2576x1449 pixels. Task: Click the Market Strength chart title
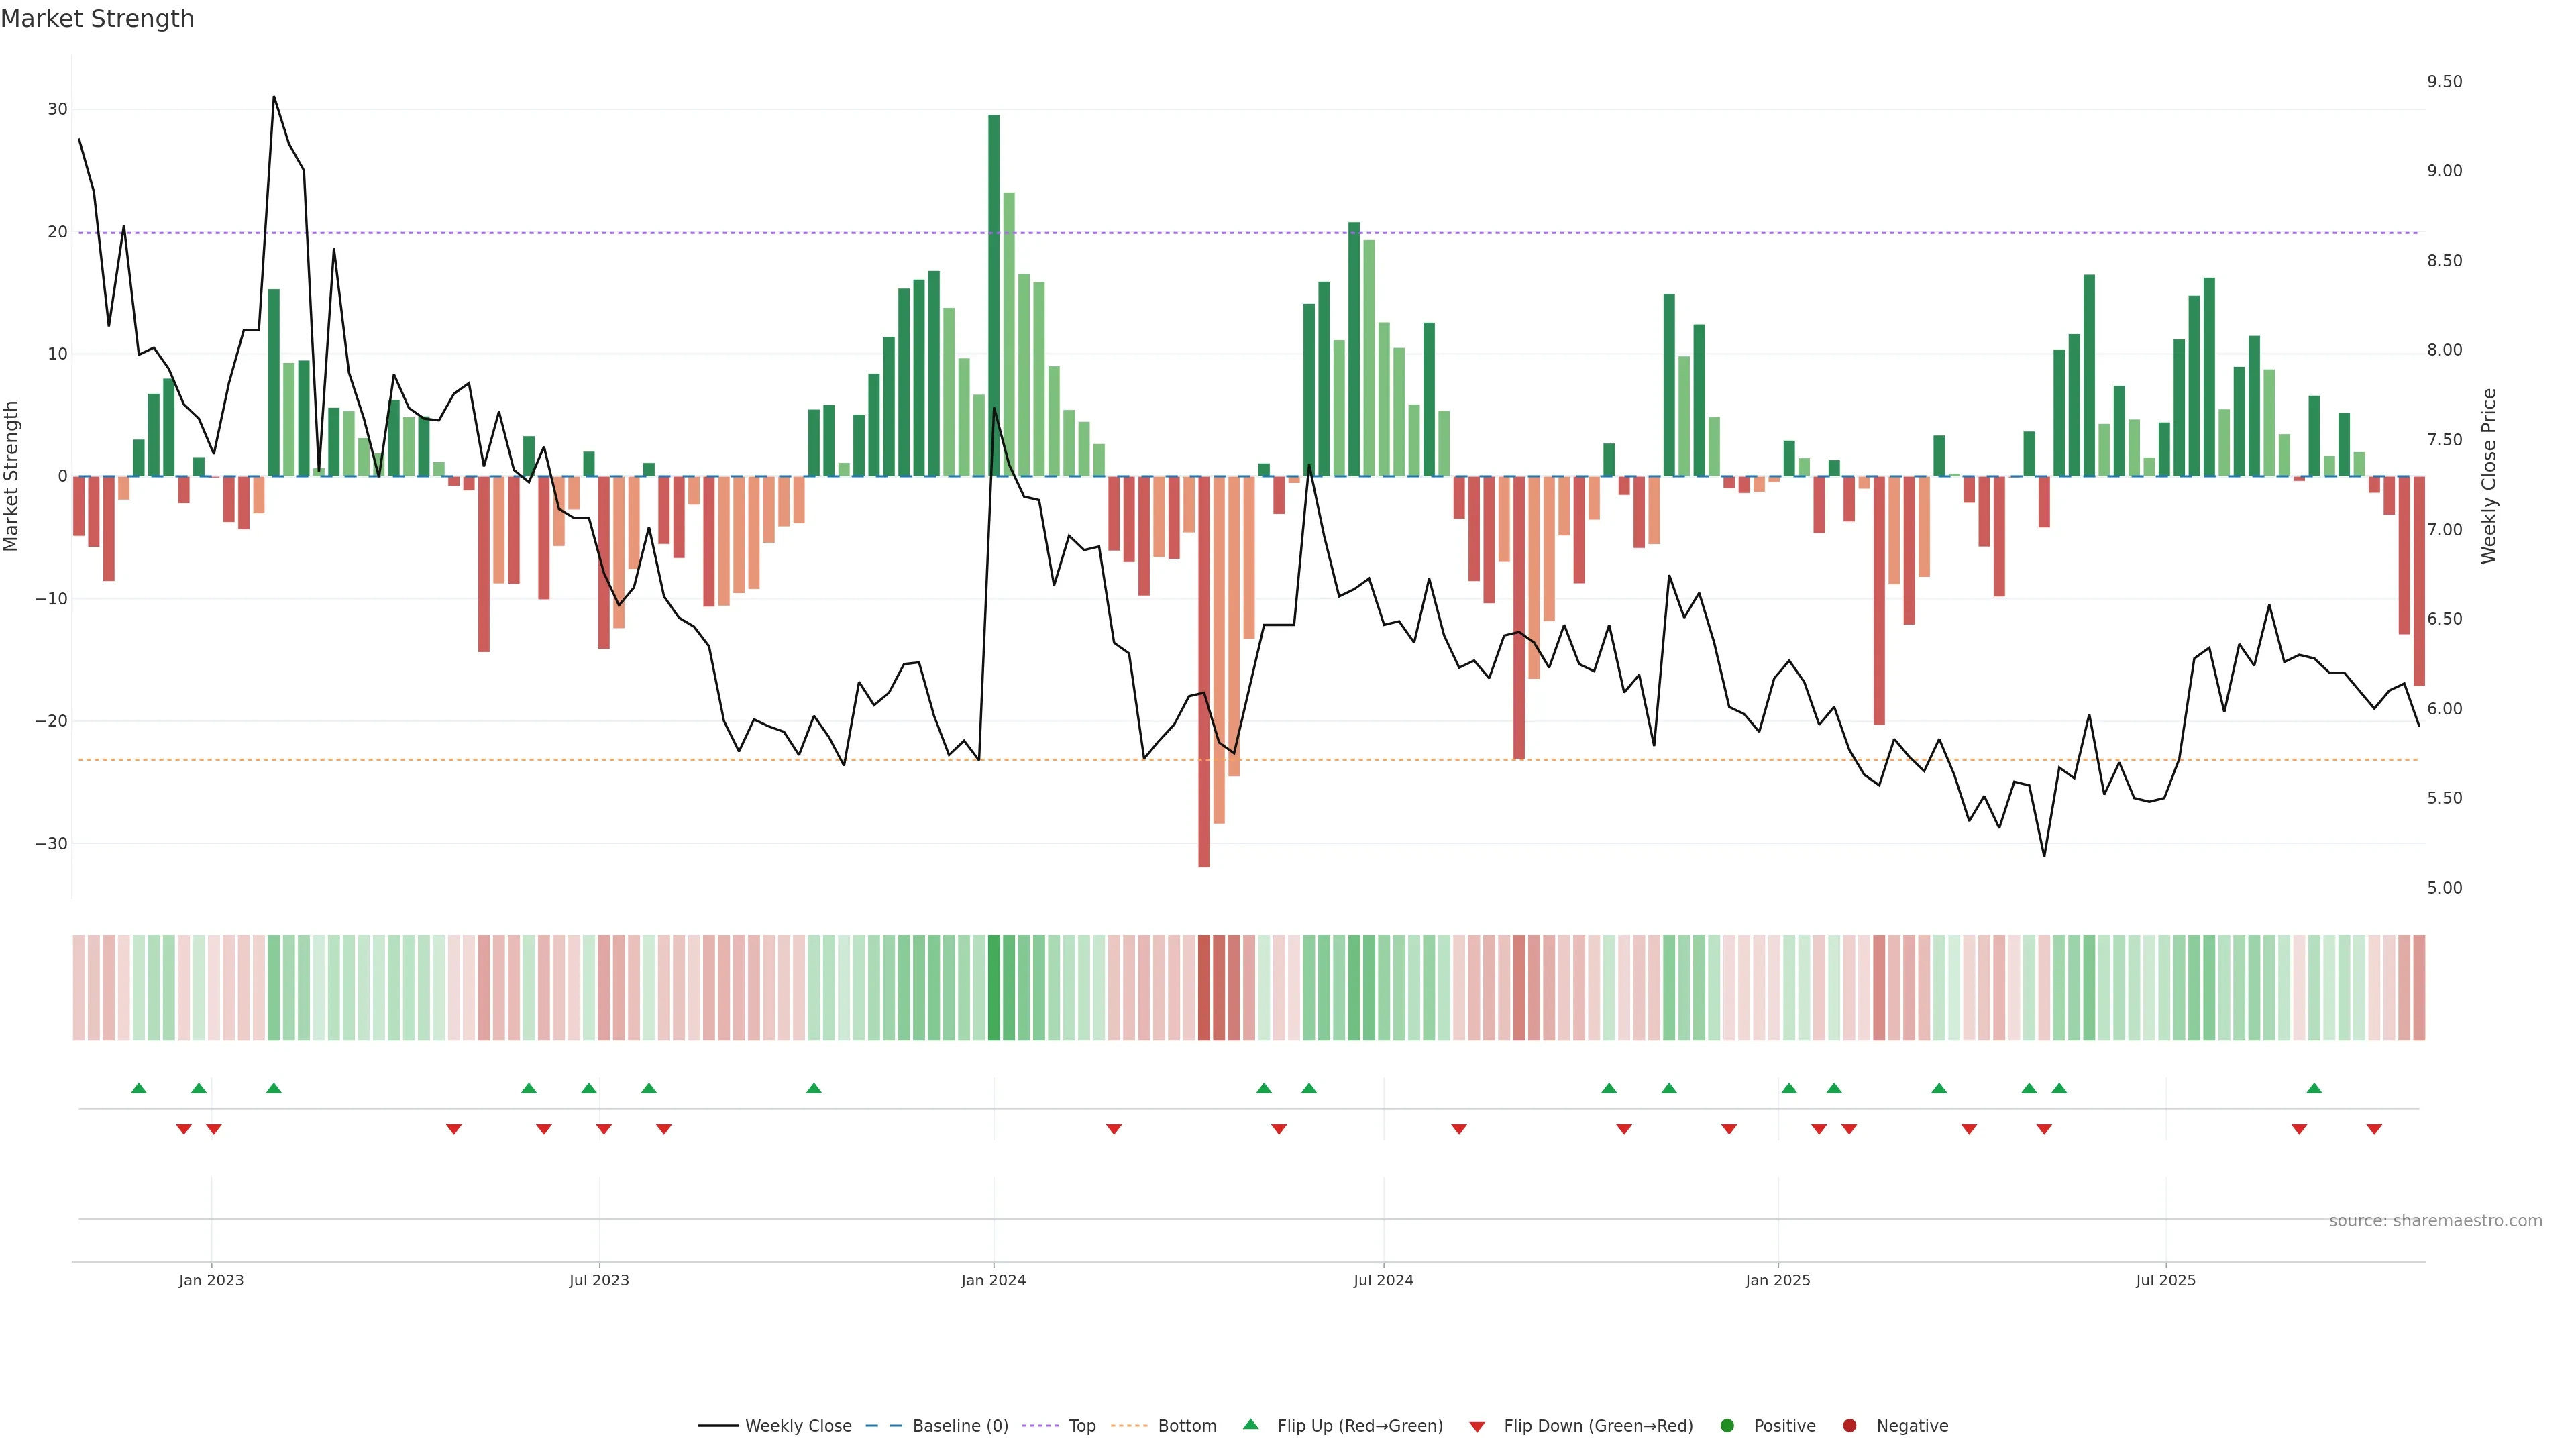(x=98, y=19)
